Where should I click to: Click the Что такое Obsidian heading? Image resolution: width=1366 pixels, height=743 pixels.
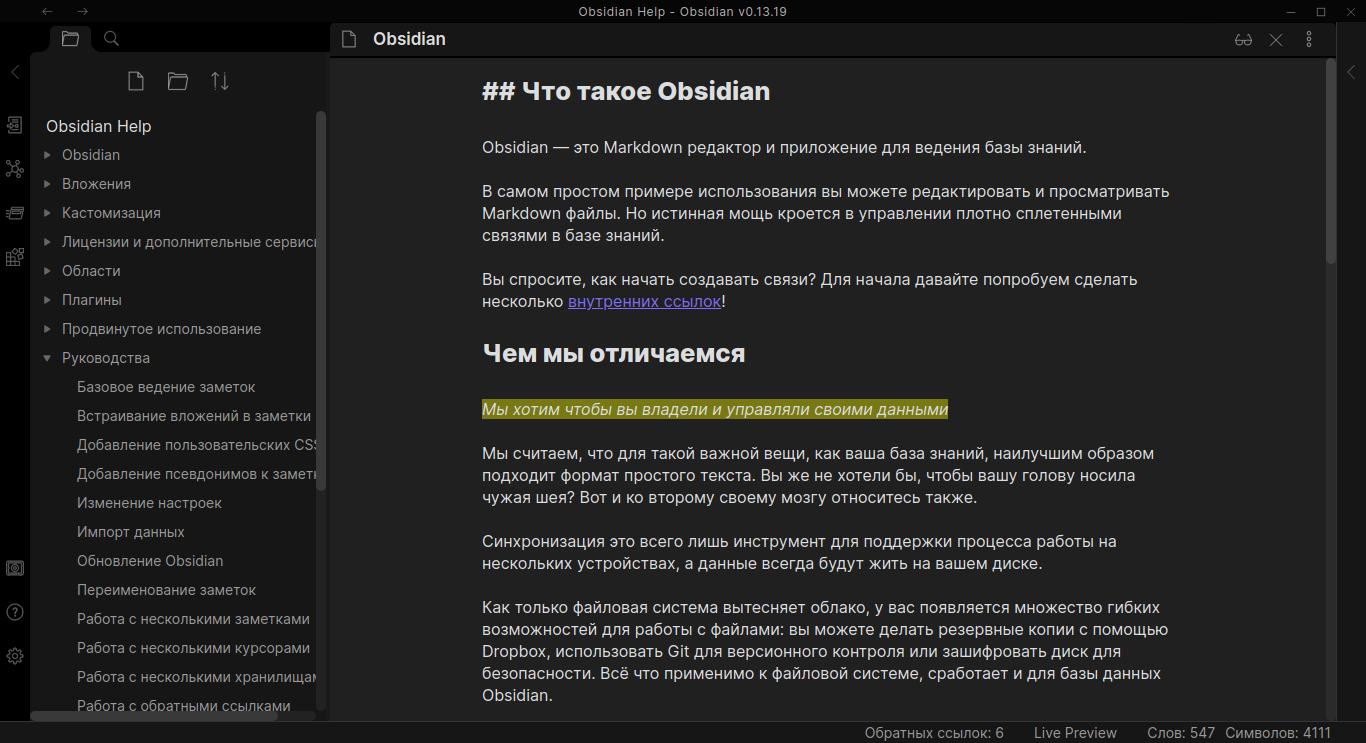626,92
